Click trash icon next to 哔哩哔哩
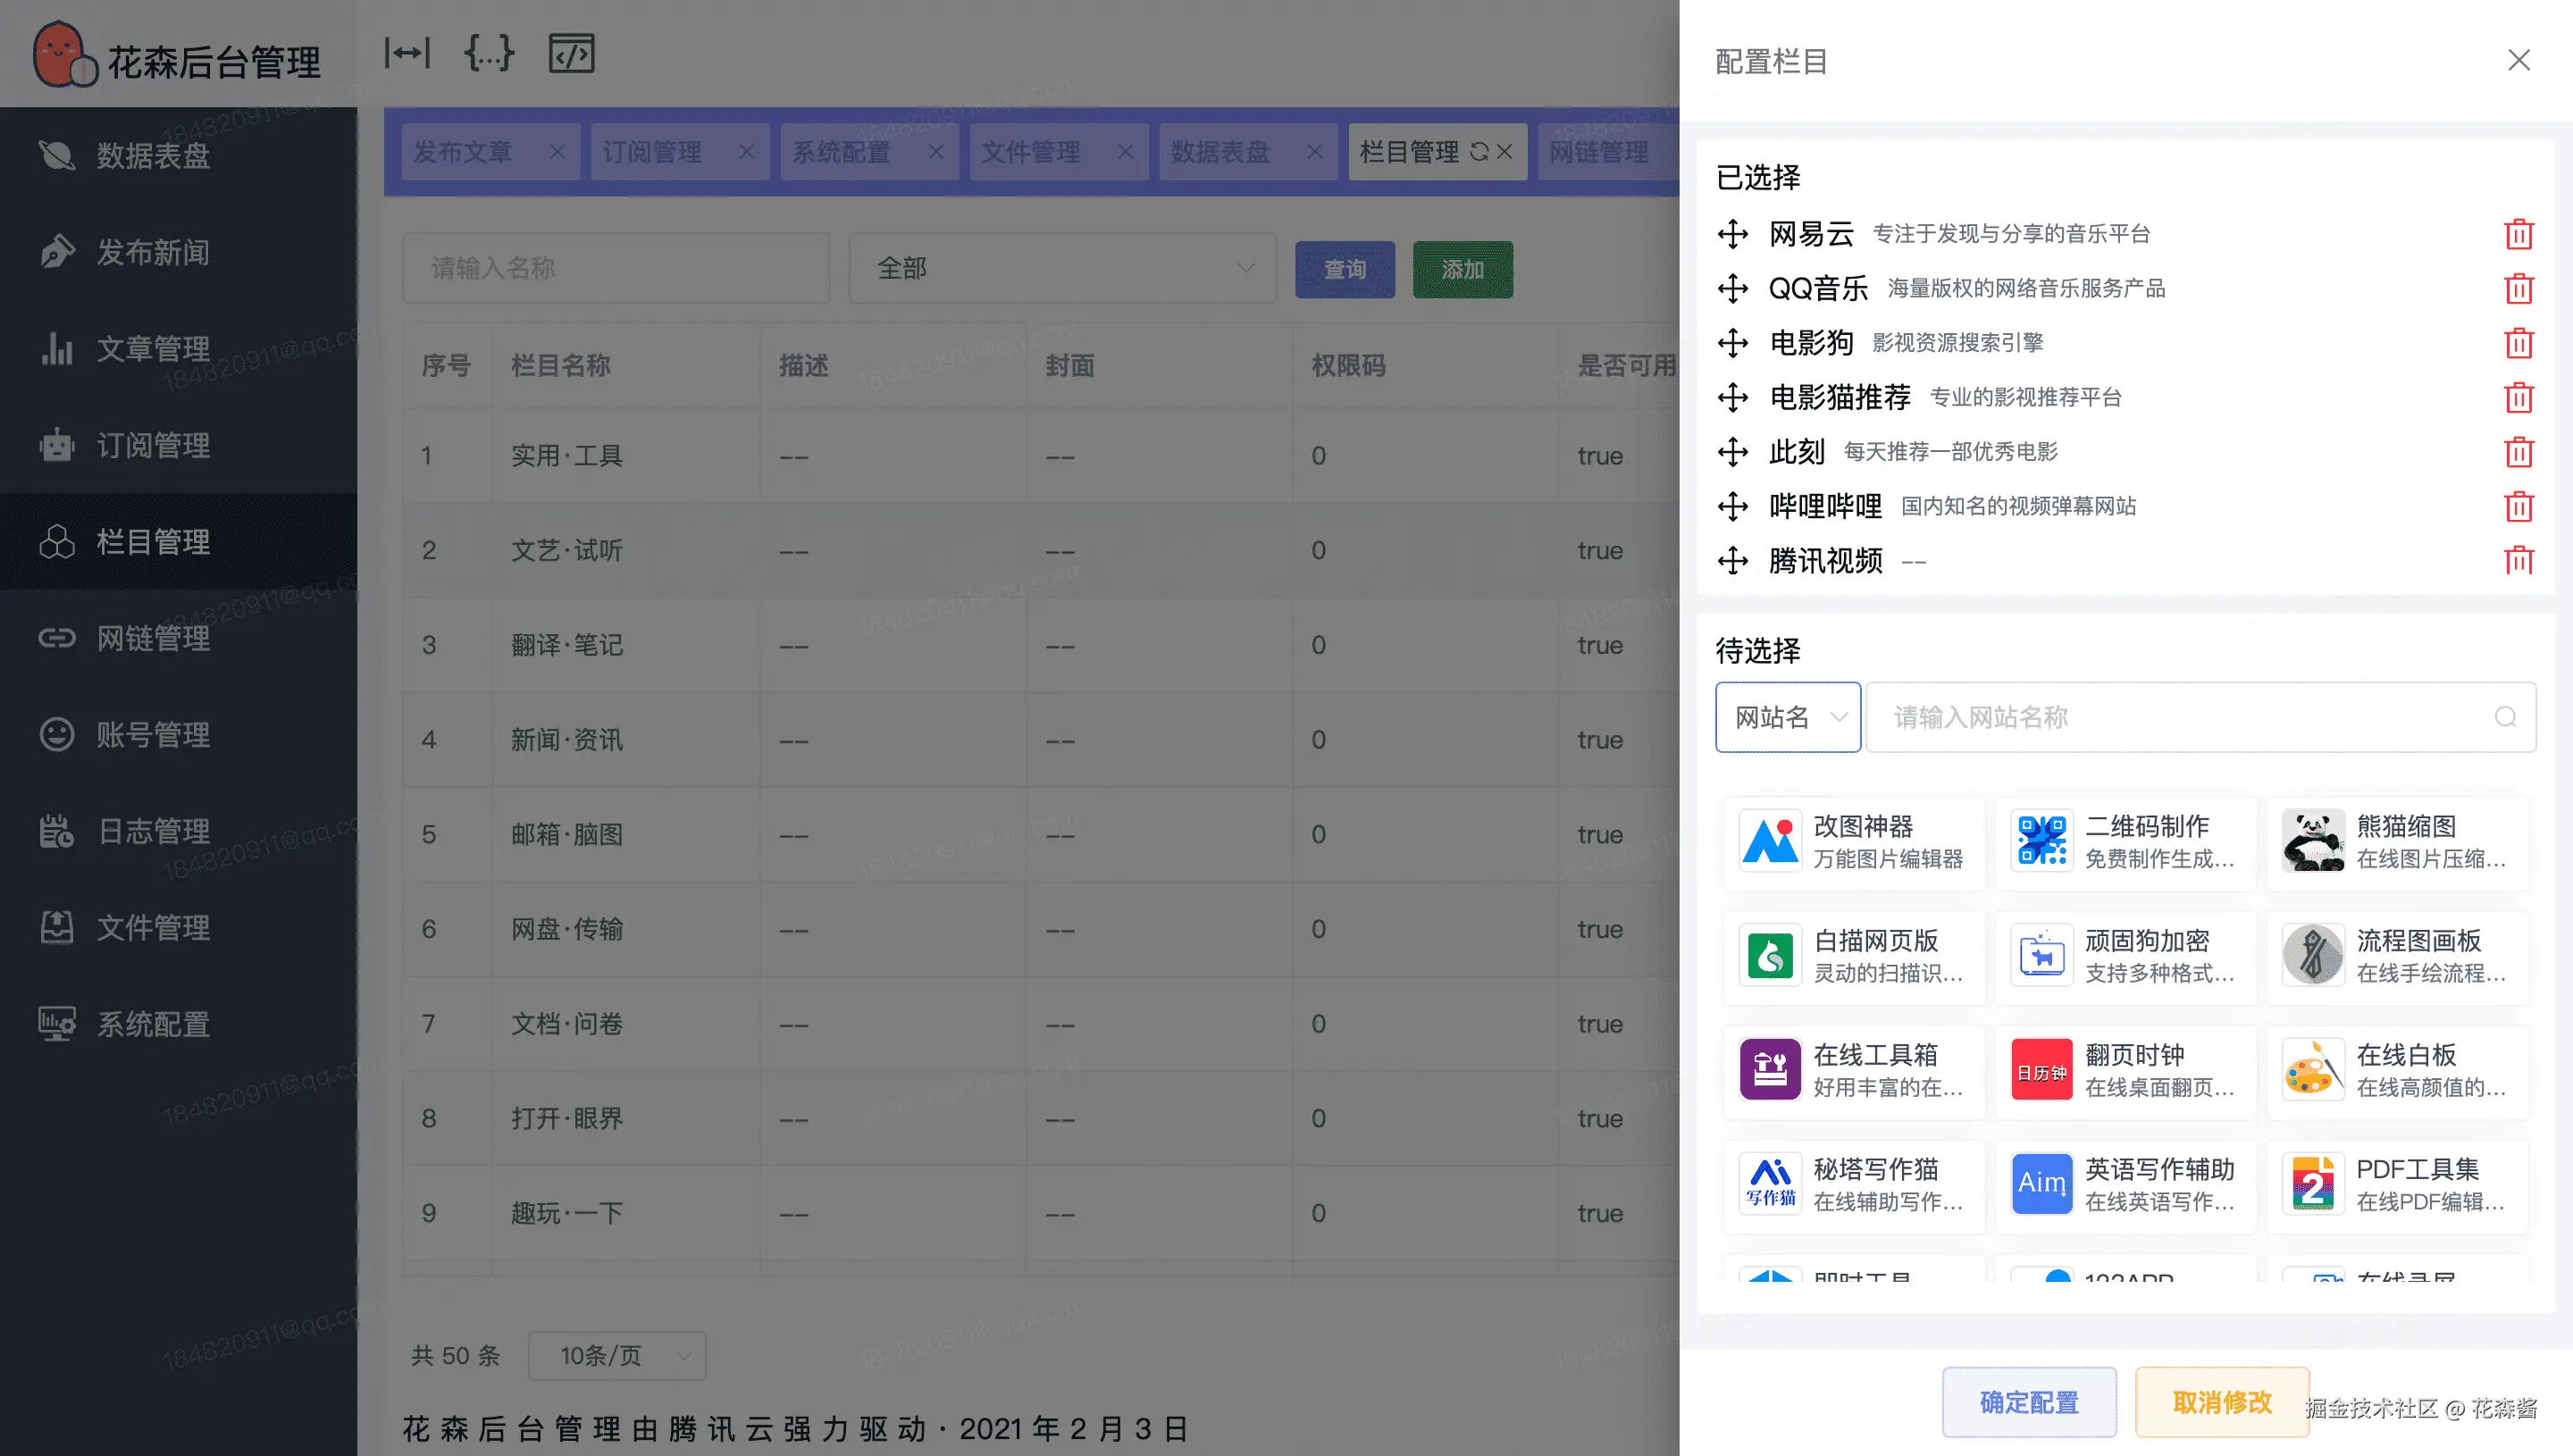Viewport: 2573px width, 1456px height. 2518,506
